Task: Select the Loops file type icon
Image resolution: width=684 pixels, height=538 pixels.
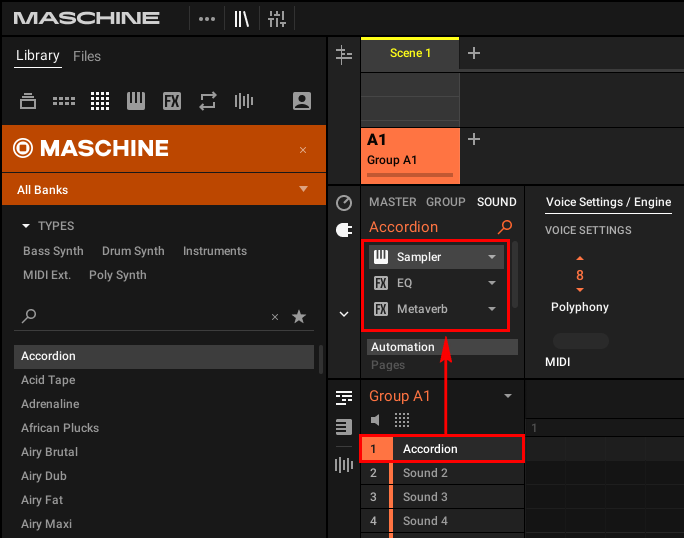Action: (x=208, y=101)
